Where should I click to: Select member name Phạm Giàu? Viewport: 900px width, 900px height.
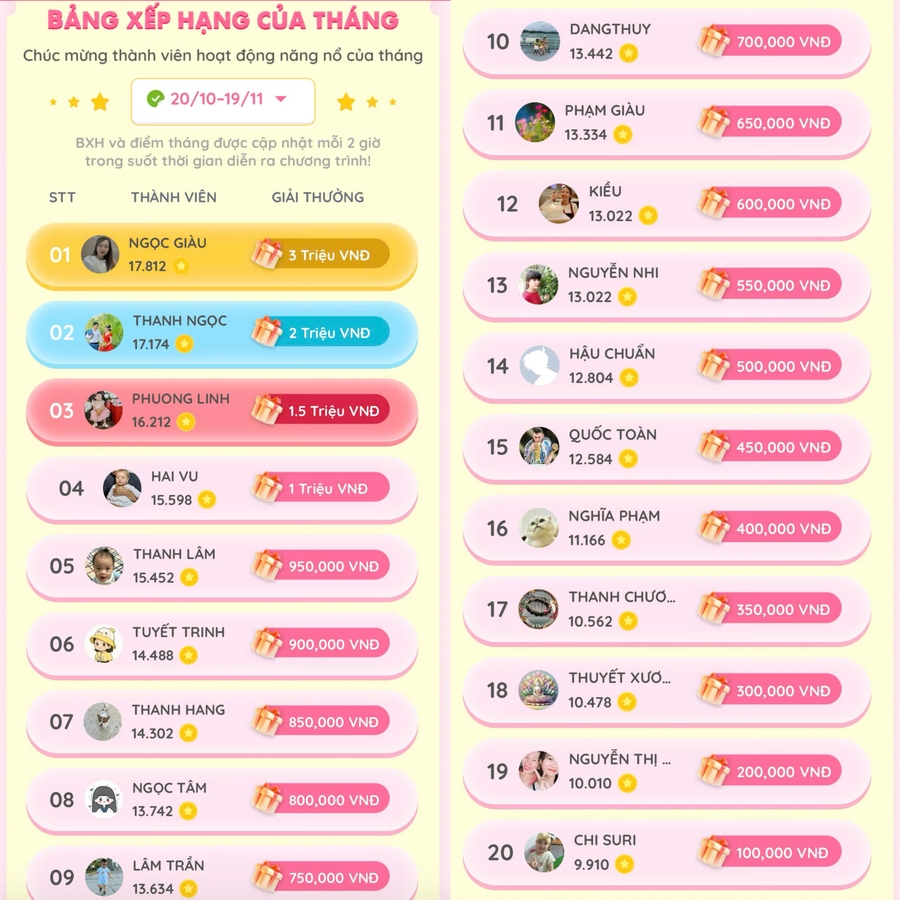[604, 110]
